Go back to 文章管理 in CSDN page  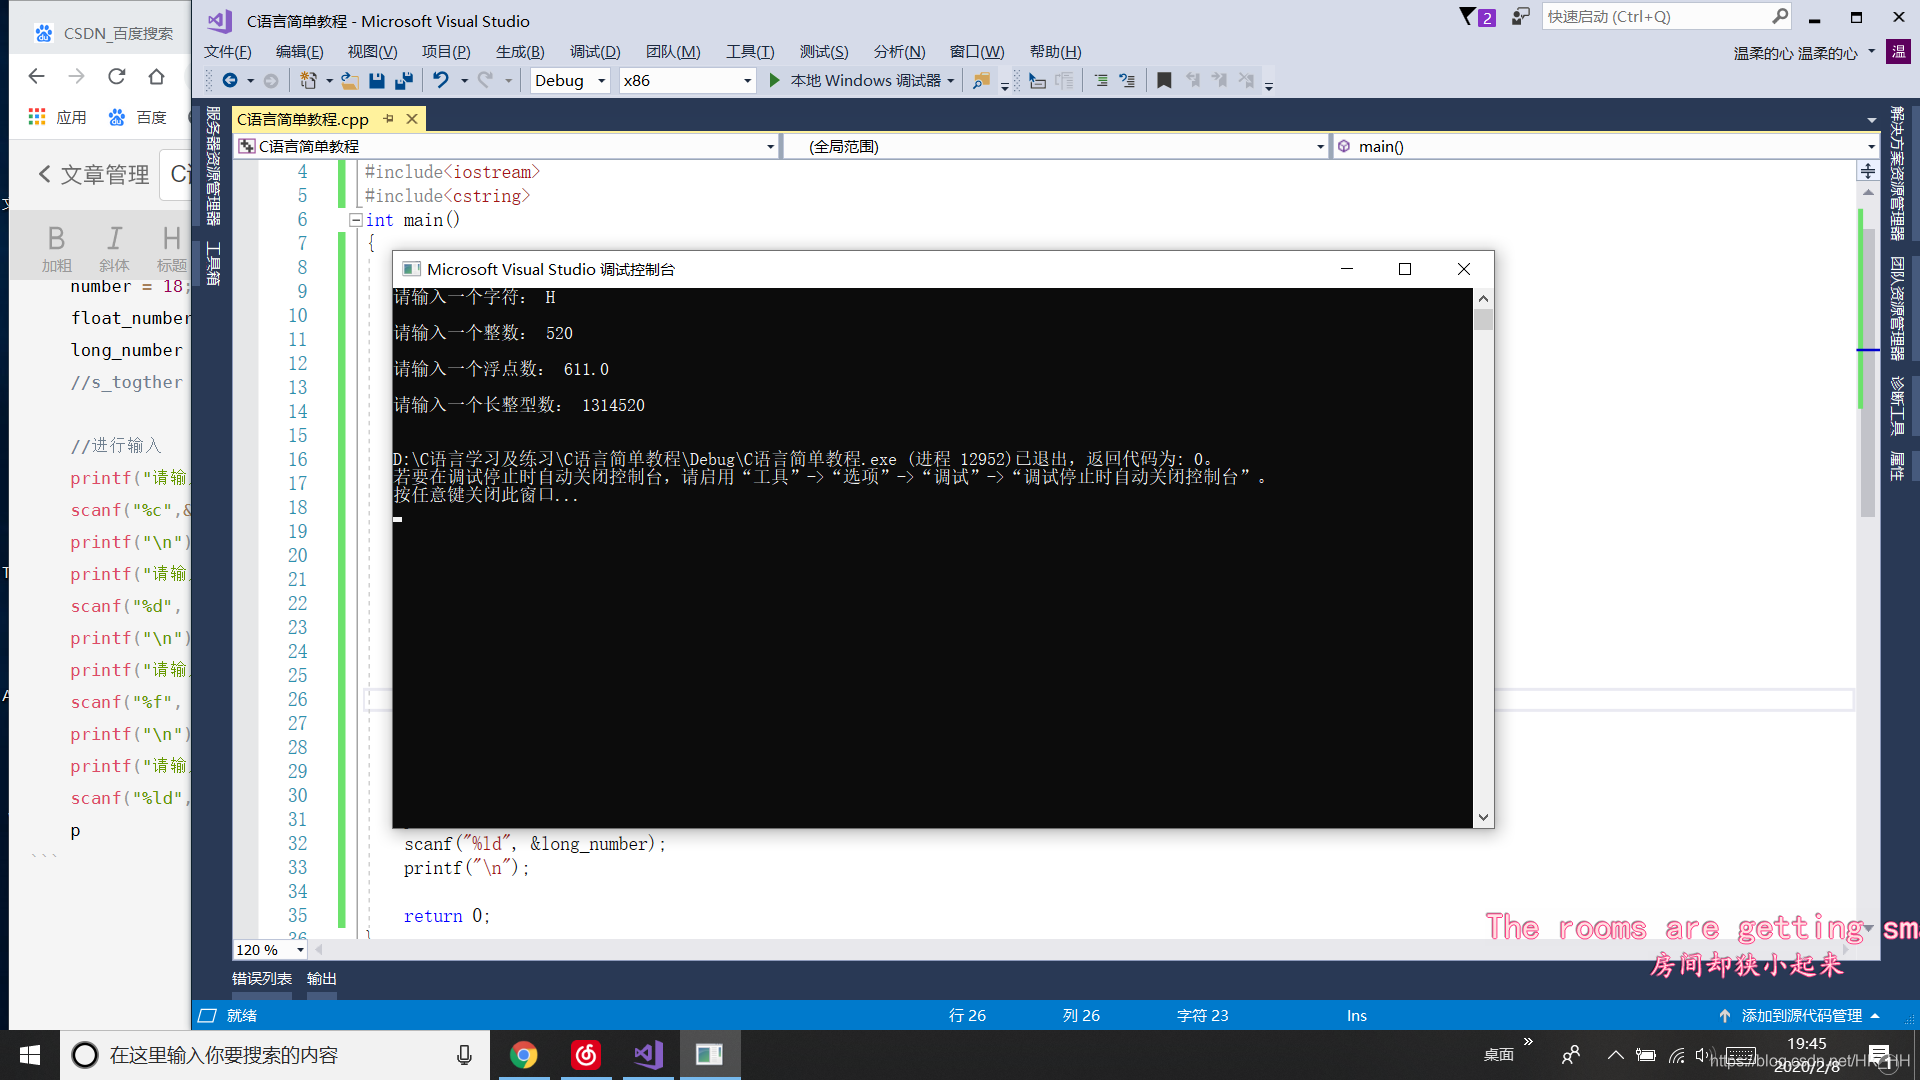95,175
